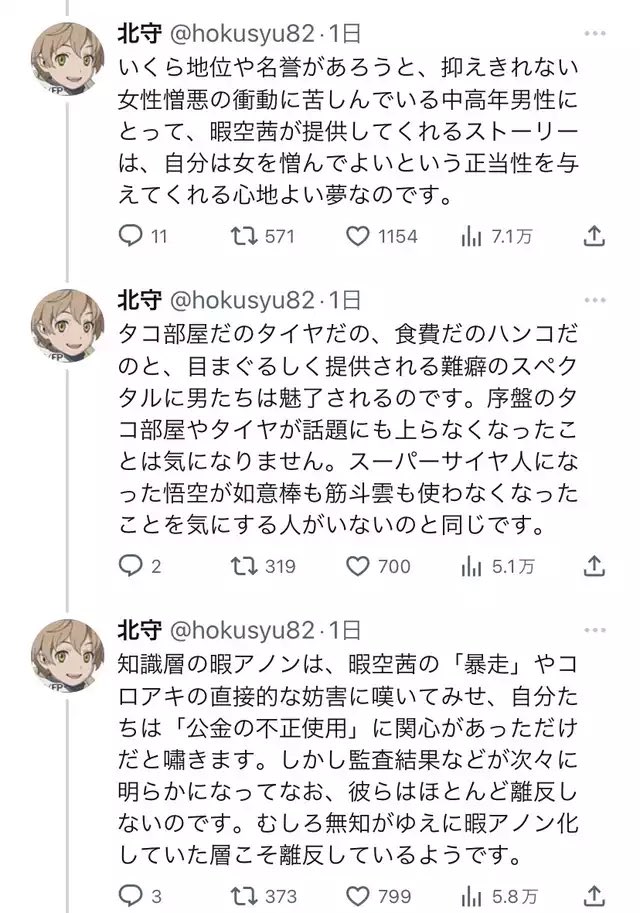
Task: Open more options on first tweet
Action: [x=595, y=33]
